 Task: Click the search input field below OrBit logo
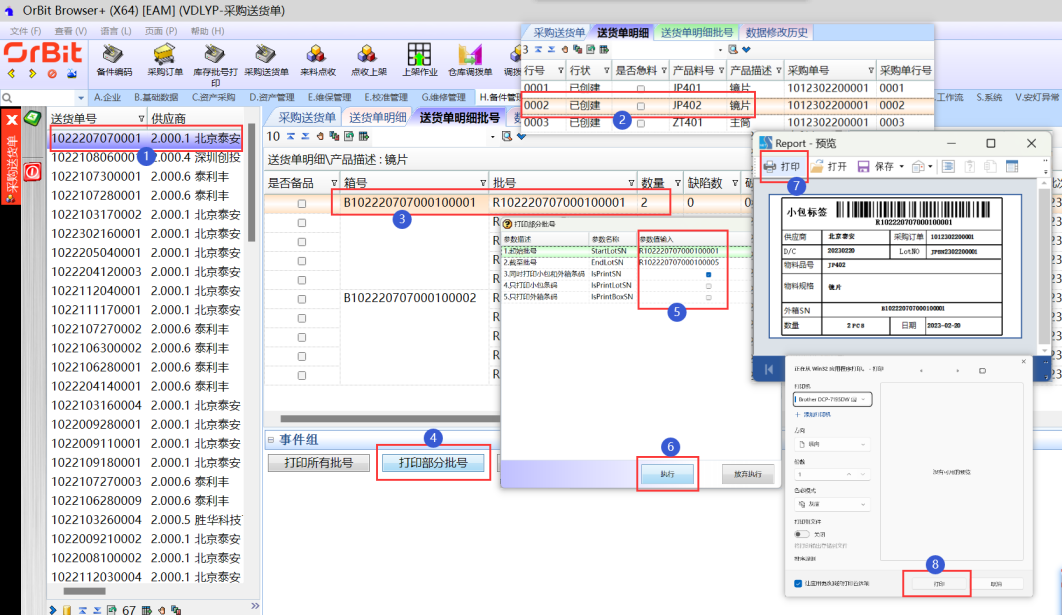click(42, 98)
